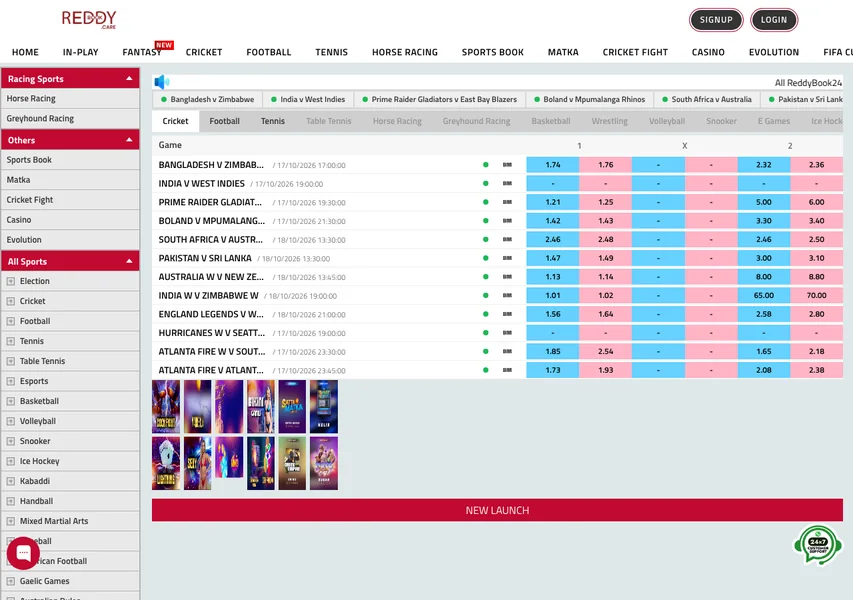Open PAKISTAN V SRI LANKA match

pyautogui.click(x=205, y=258)
